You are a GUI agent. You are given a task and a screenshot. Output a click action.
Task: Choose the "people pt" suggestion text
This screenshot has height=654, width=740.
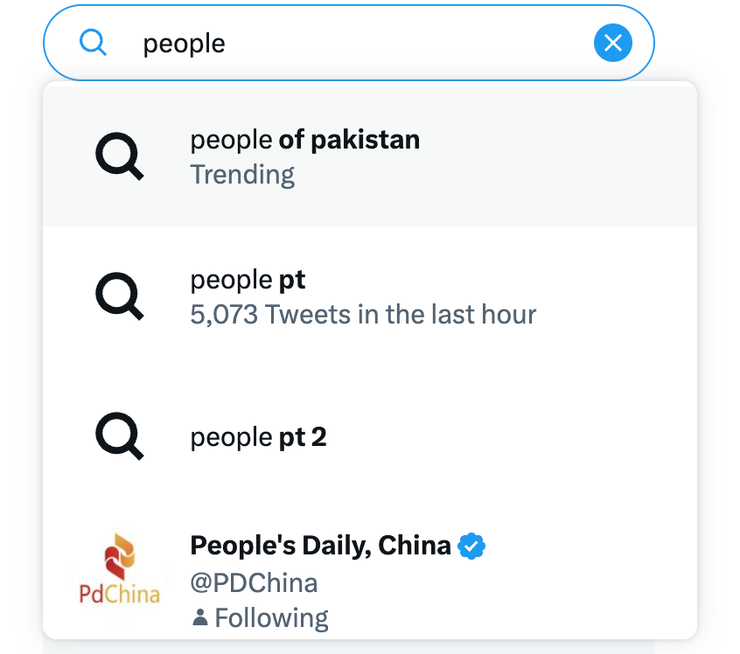click(248, 279)
